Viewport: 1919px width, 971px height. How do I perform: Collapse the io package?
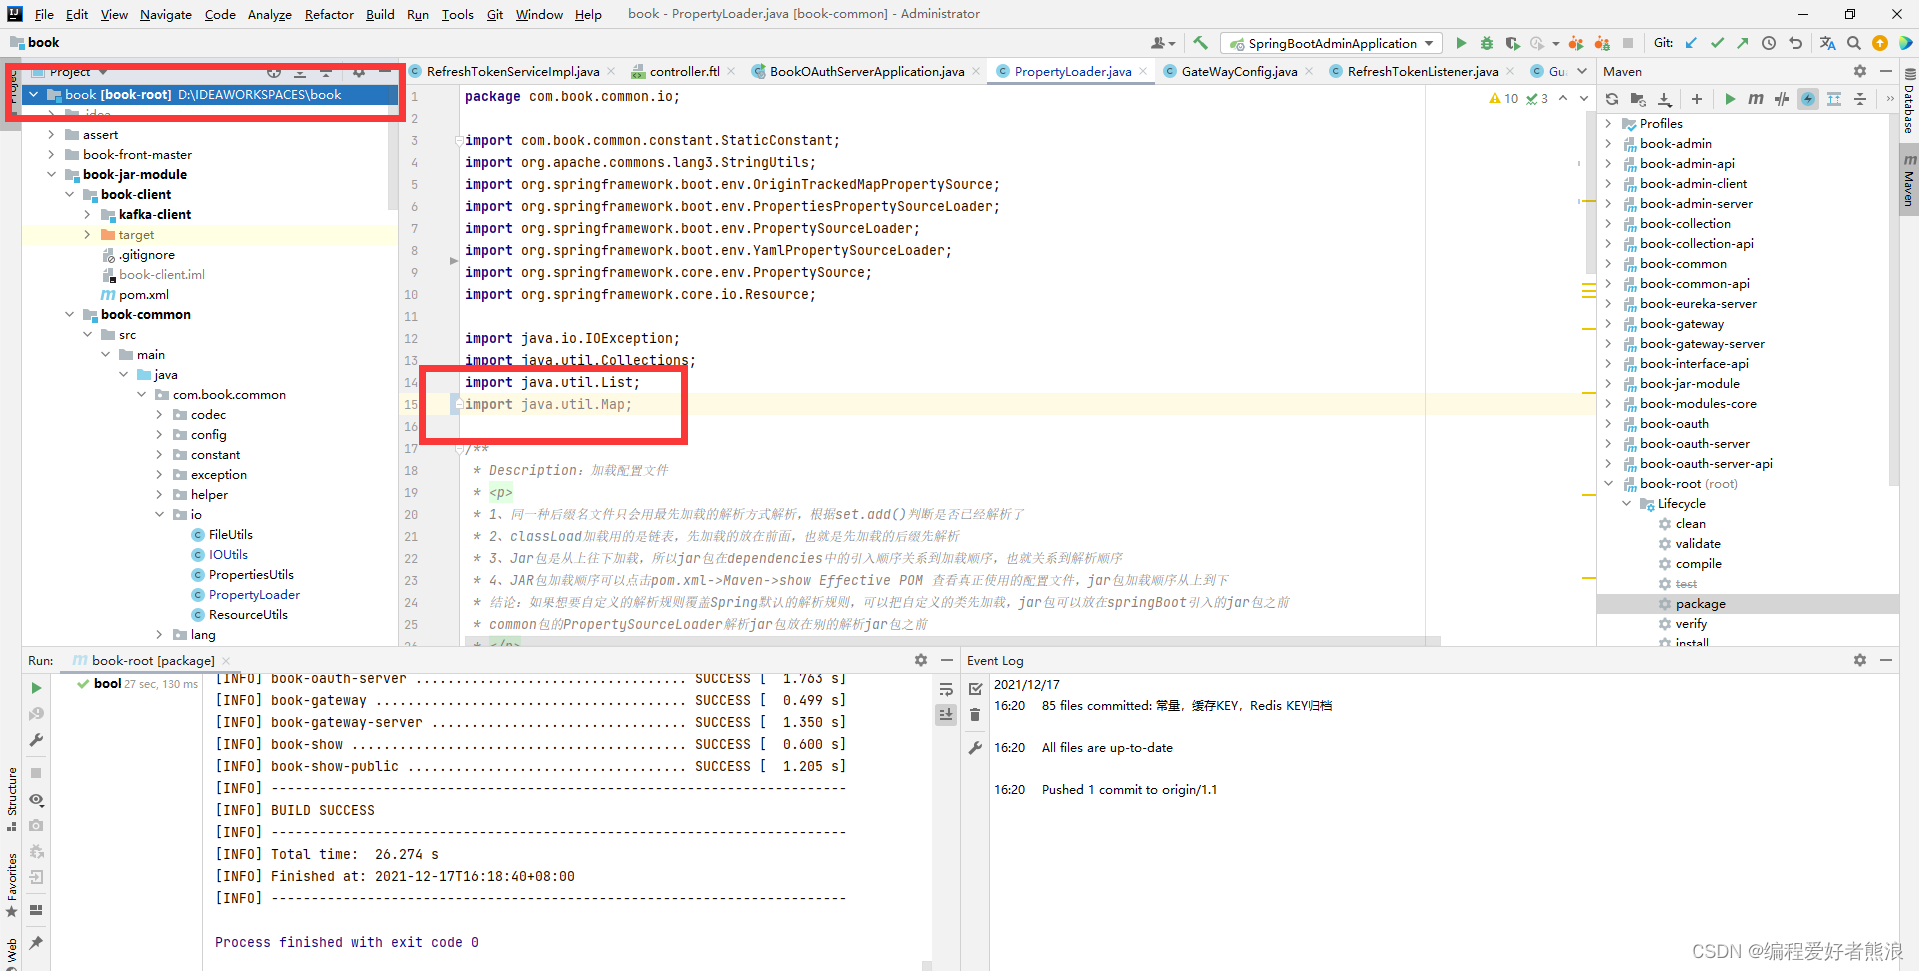point(159,514)
